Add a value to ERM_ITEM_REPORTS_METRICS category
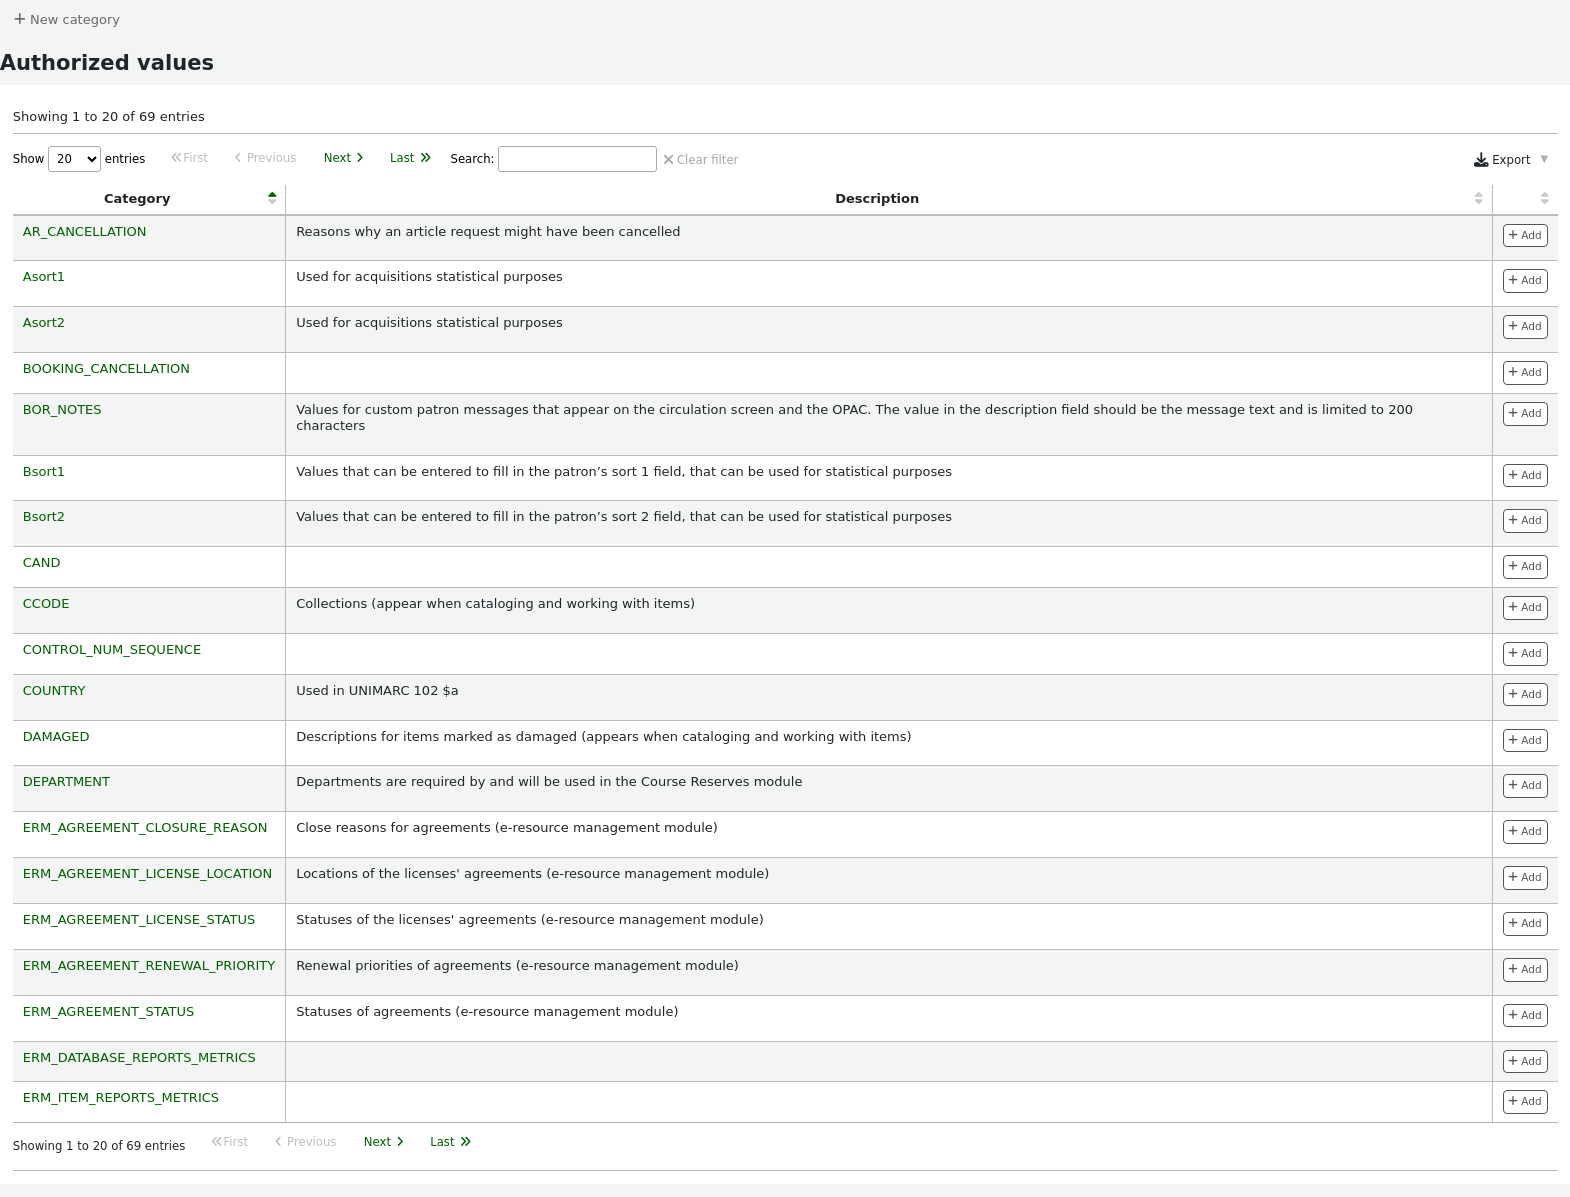This screenshot has height=1197, width=1570. coord(1524,1102)
